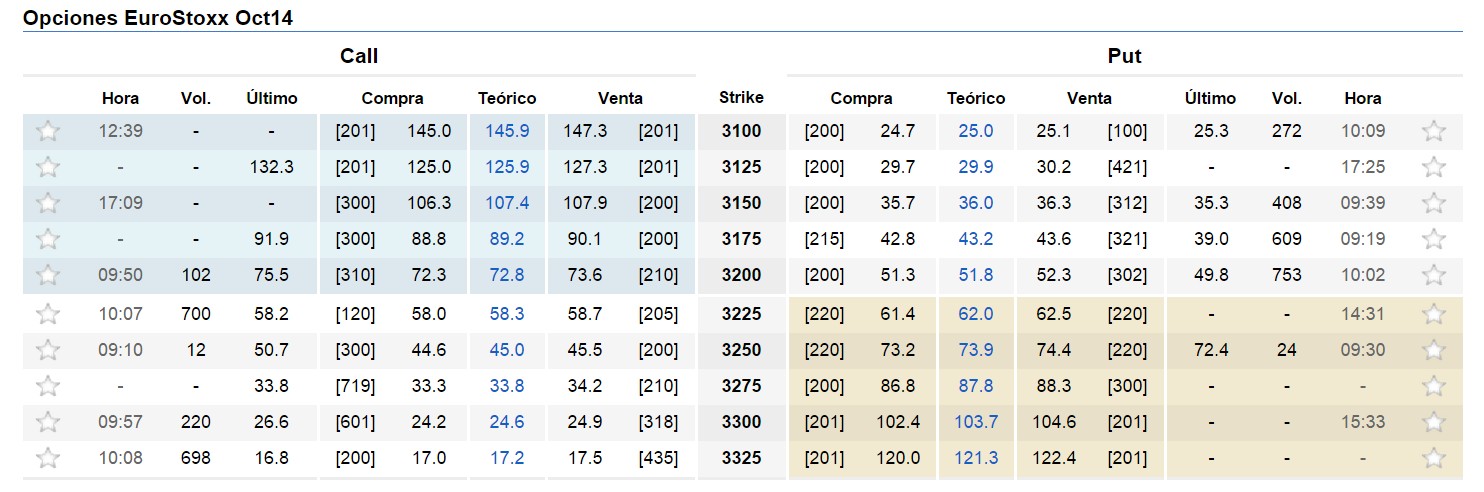Star the 3100 call option as favorite
The width and height of the screenshot is (1484, 492).
point(47,131)
